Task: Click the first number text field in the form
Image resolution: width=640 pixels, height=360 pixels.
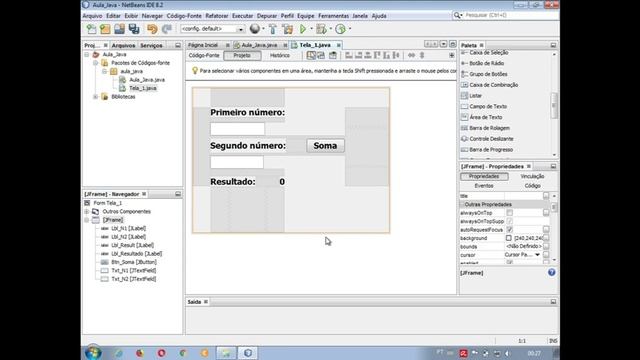Action: click(237, 129)
